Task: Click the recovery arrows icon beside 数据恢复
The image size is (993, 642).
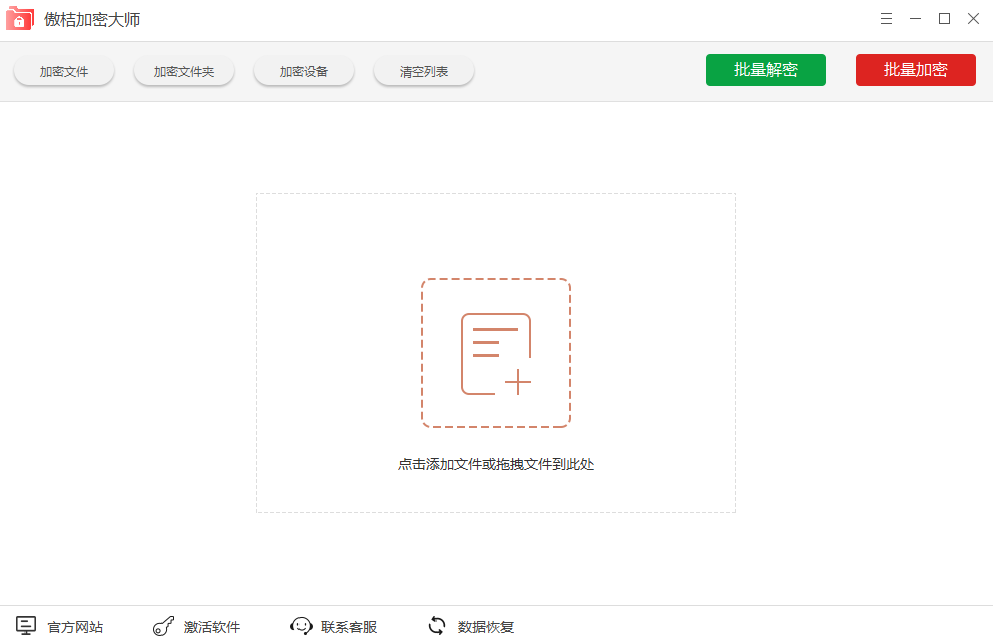Action: coord(436,626)
